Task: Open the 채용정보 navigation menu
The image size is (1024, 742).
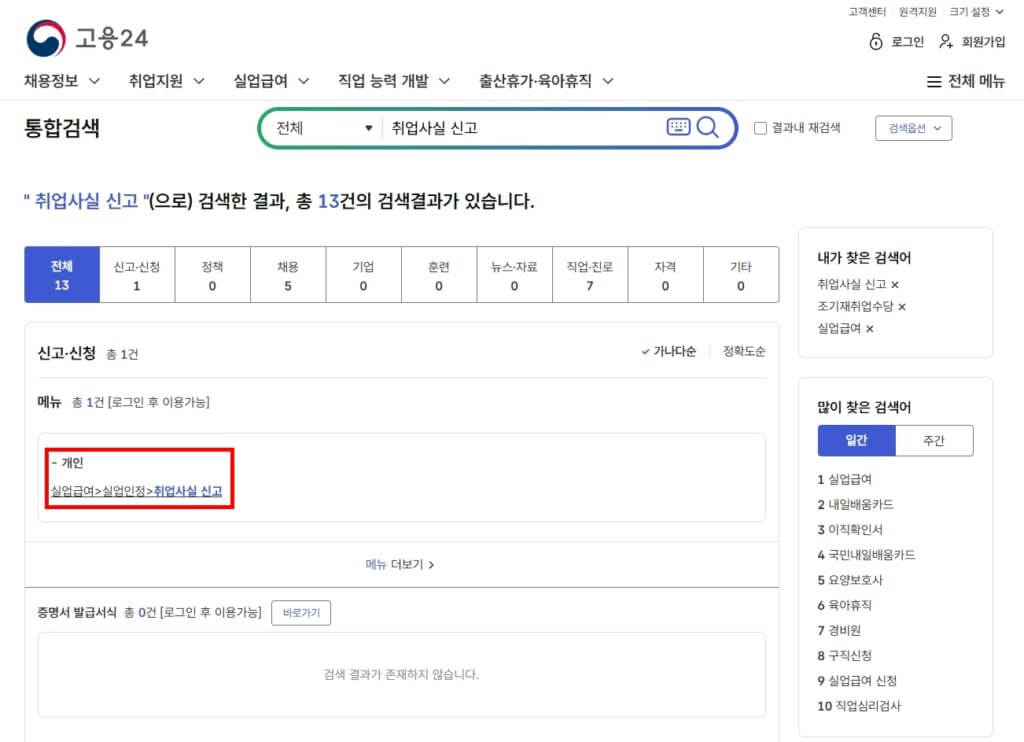Action: click(x=62, y=81)
